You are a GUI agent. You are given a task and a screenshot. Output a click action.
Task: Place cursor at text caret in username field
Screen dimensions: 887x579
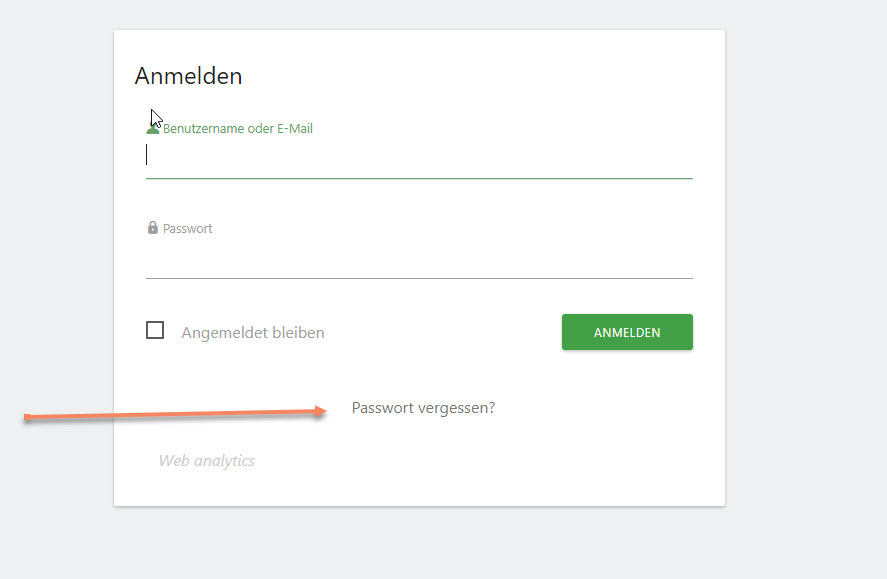[x=147, y=154]
